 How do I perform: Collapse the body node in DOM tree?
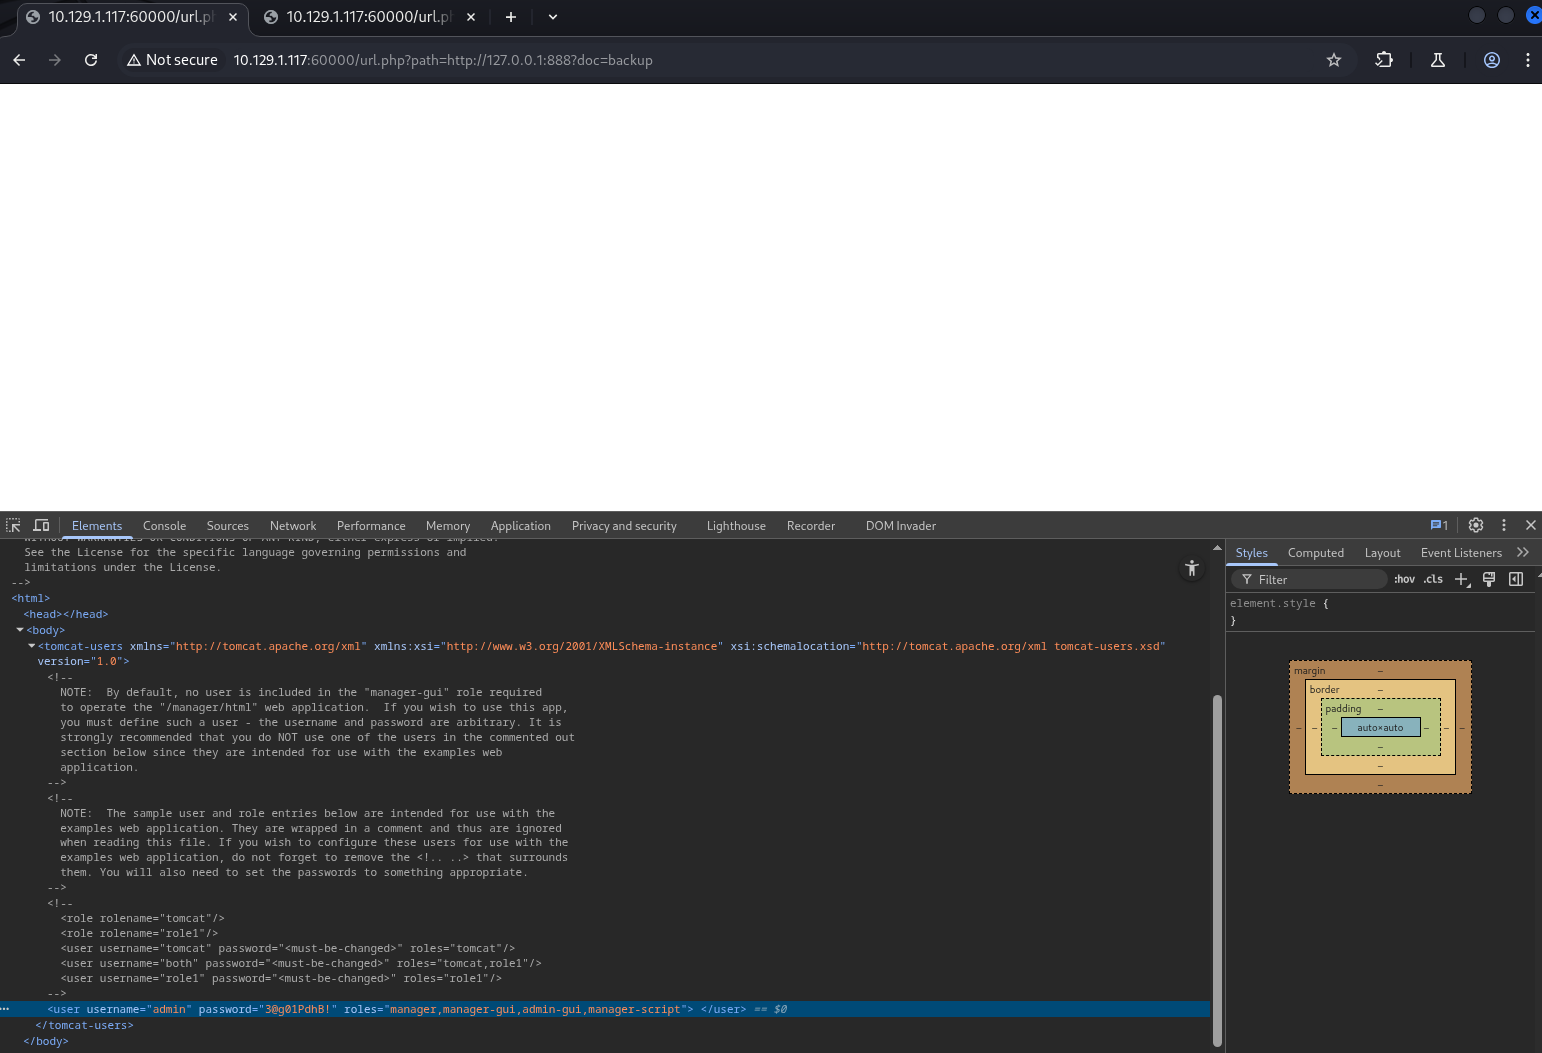20,630
